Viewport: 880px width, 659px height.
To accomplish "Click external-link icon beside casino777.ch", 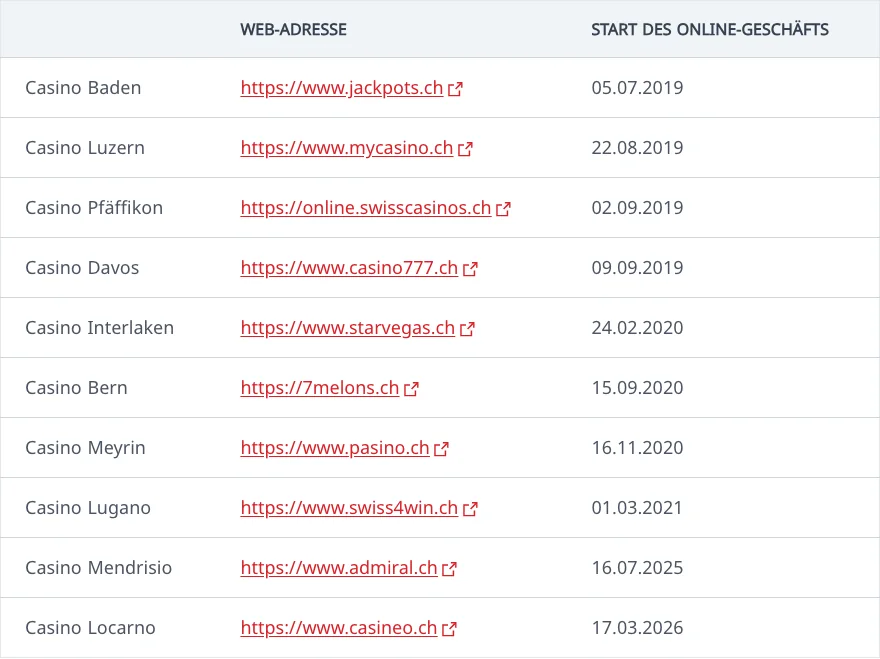I will coord(470,269).
